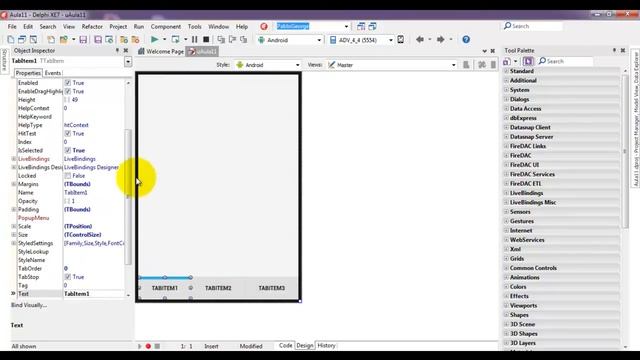
Task: Switch to the Code view tab
Action: 285,346
